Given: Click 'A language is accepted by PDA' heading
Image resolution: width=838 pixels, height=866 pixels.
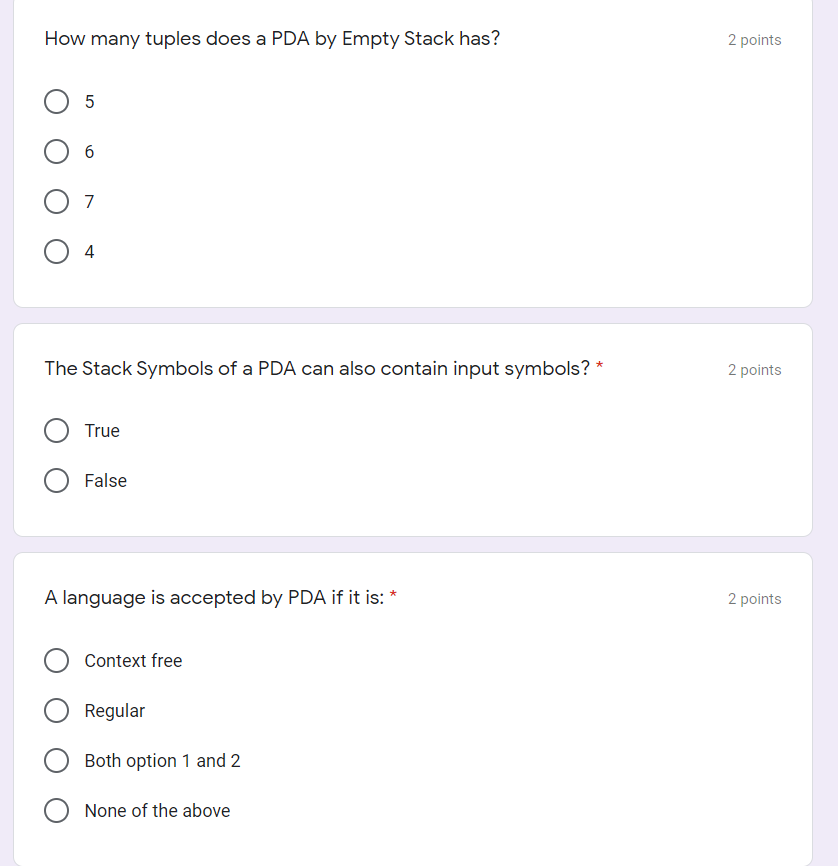Looking at the screenshot, I should (214, 598).
